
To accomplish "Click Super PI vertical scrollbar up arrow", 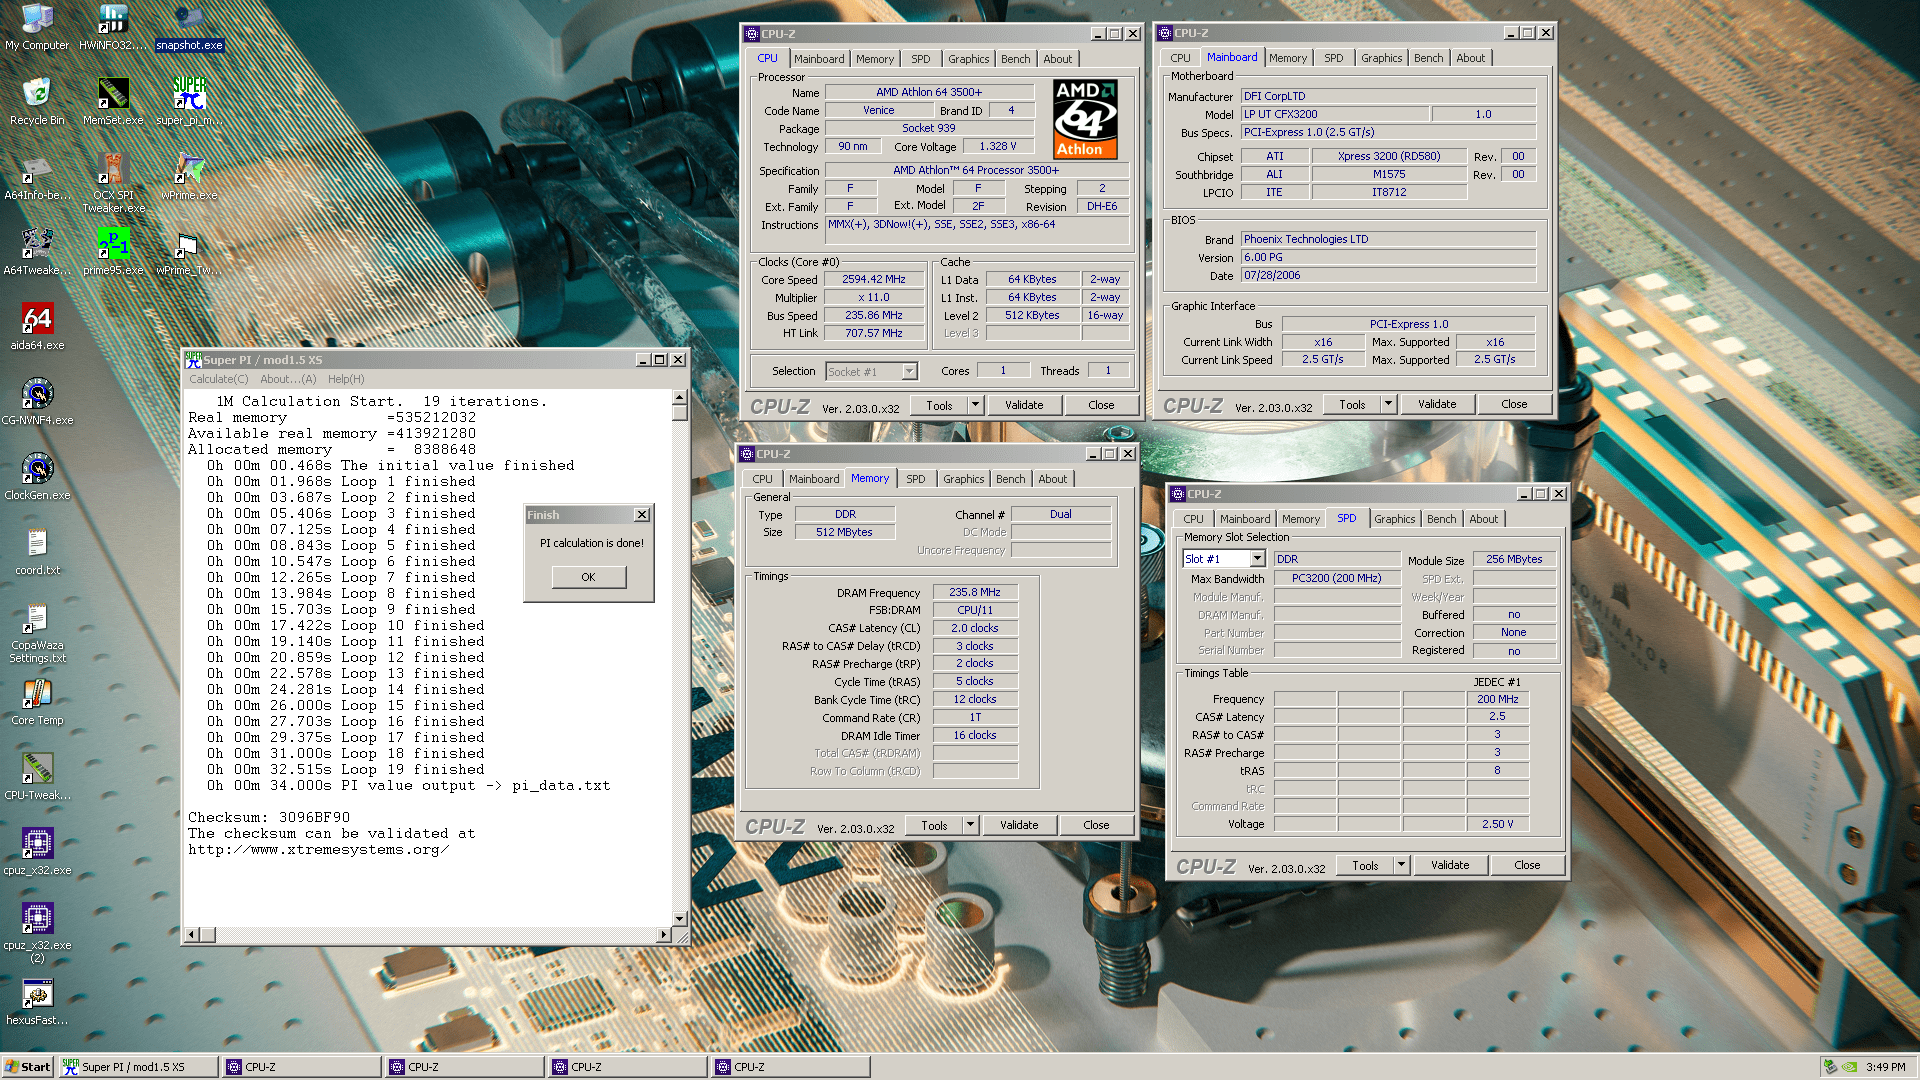I will click(x=680, y=396).
